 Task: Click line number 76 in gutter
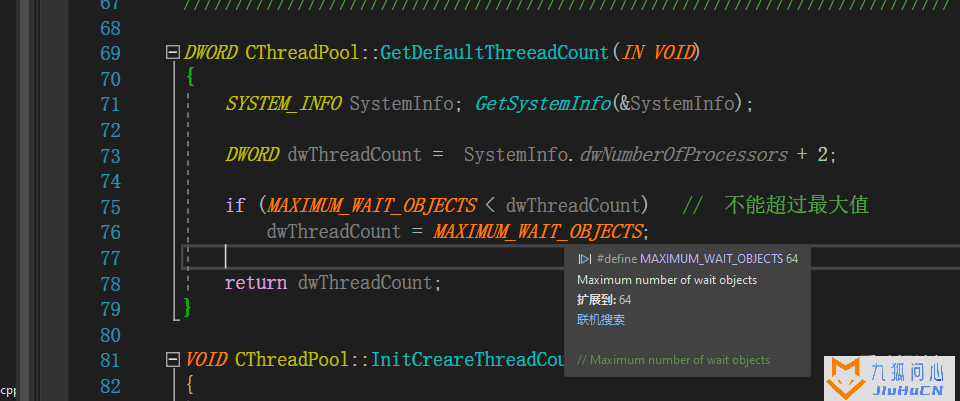click(x=110, y=232)
